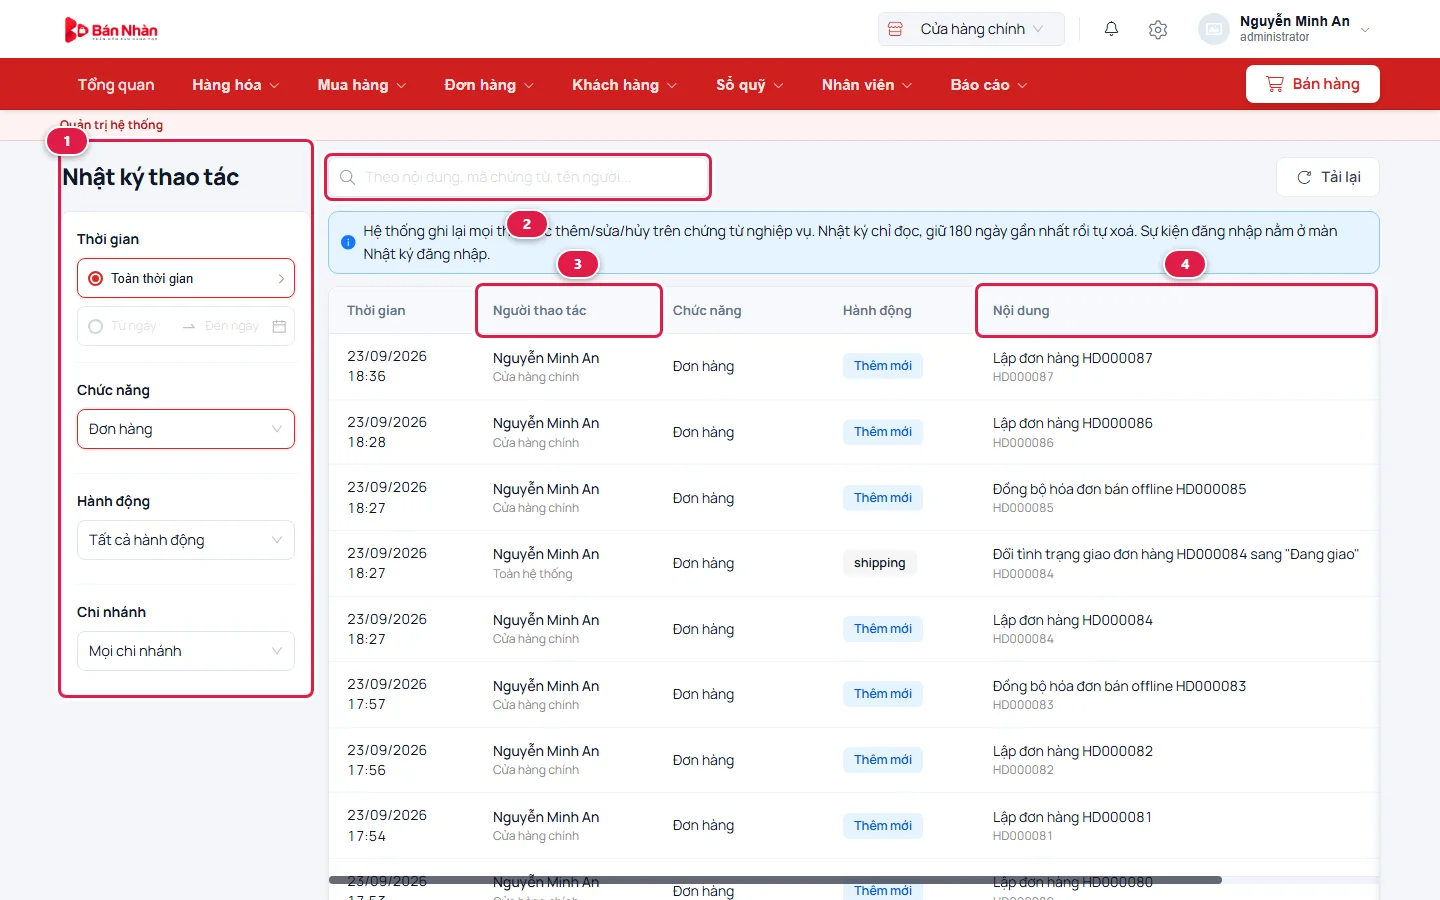Click the Thêm mới tag for HD000086
Viewport: 1440px width, 900px height.
(883, 432)
